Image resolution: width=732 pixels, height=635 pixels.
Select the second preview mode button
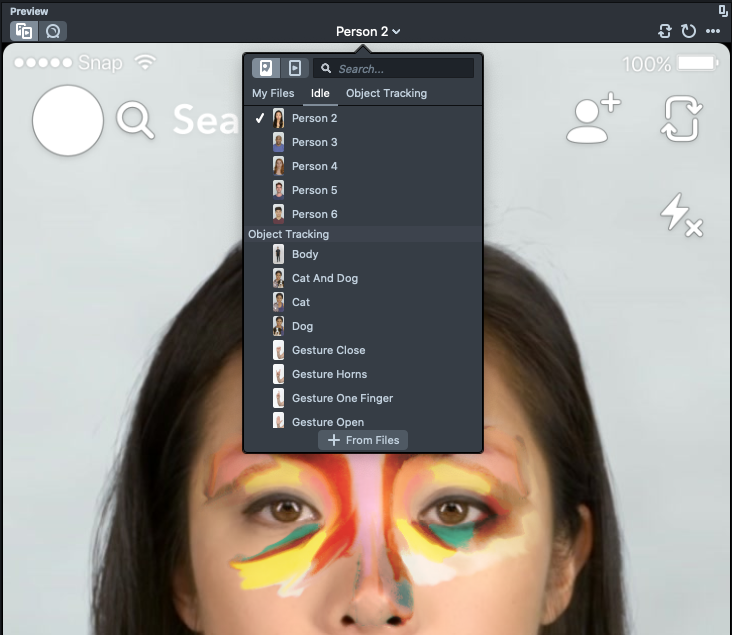coord(53,31)
